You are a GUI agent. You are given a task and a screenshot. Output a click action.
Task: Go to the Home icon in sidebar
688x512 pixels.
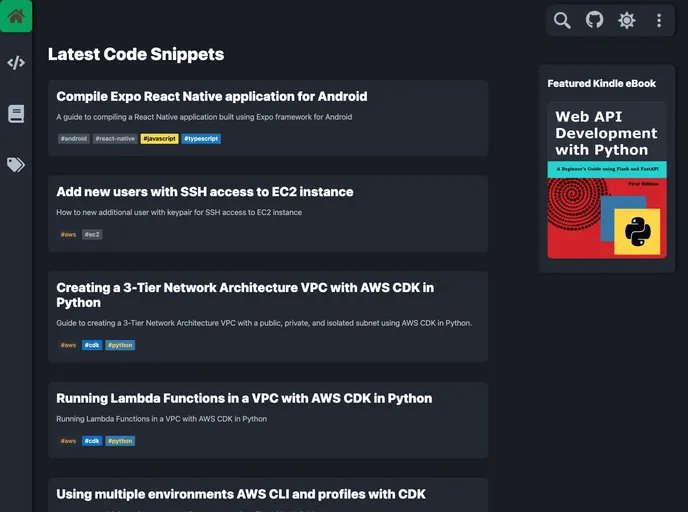click(x=16, y=16)
